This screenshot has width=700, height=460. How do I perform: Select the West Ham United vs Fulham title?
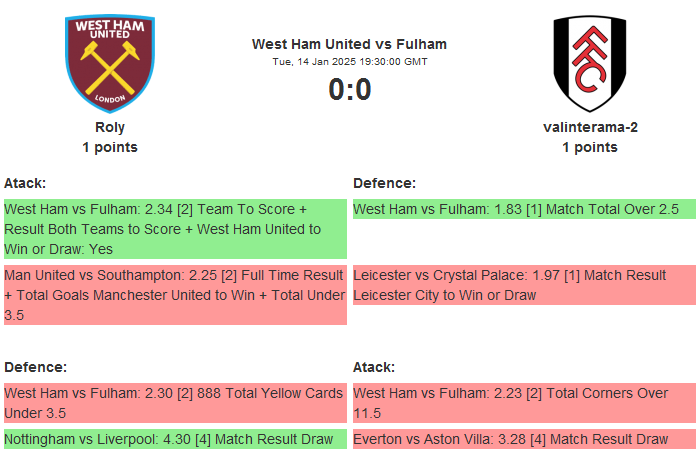click(349, 44)
